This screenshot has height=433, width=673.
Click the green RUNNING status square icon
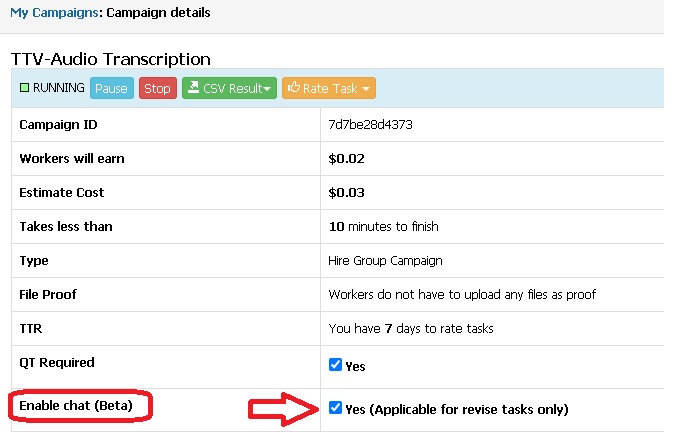(24, 88)
